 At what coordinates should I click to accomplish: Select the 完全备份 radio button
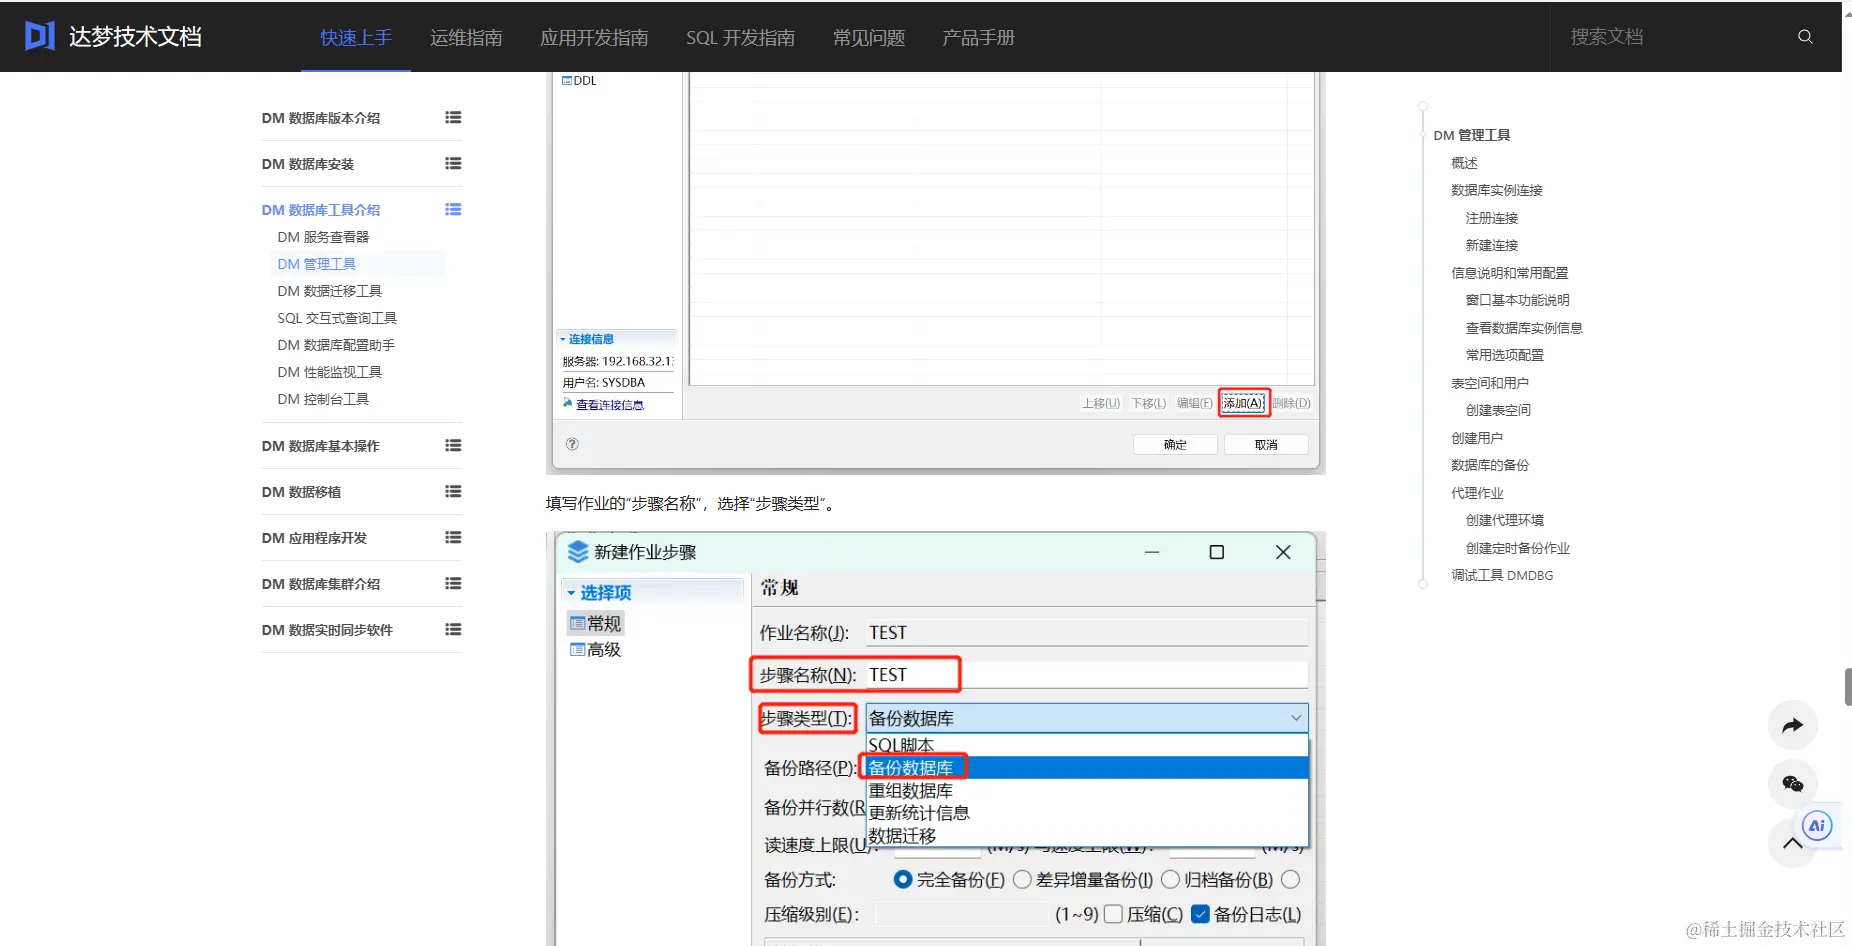pyautogui.click(x=903, y=879)
